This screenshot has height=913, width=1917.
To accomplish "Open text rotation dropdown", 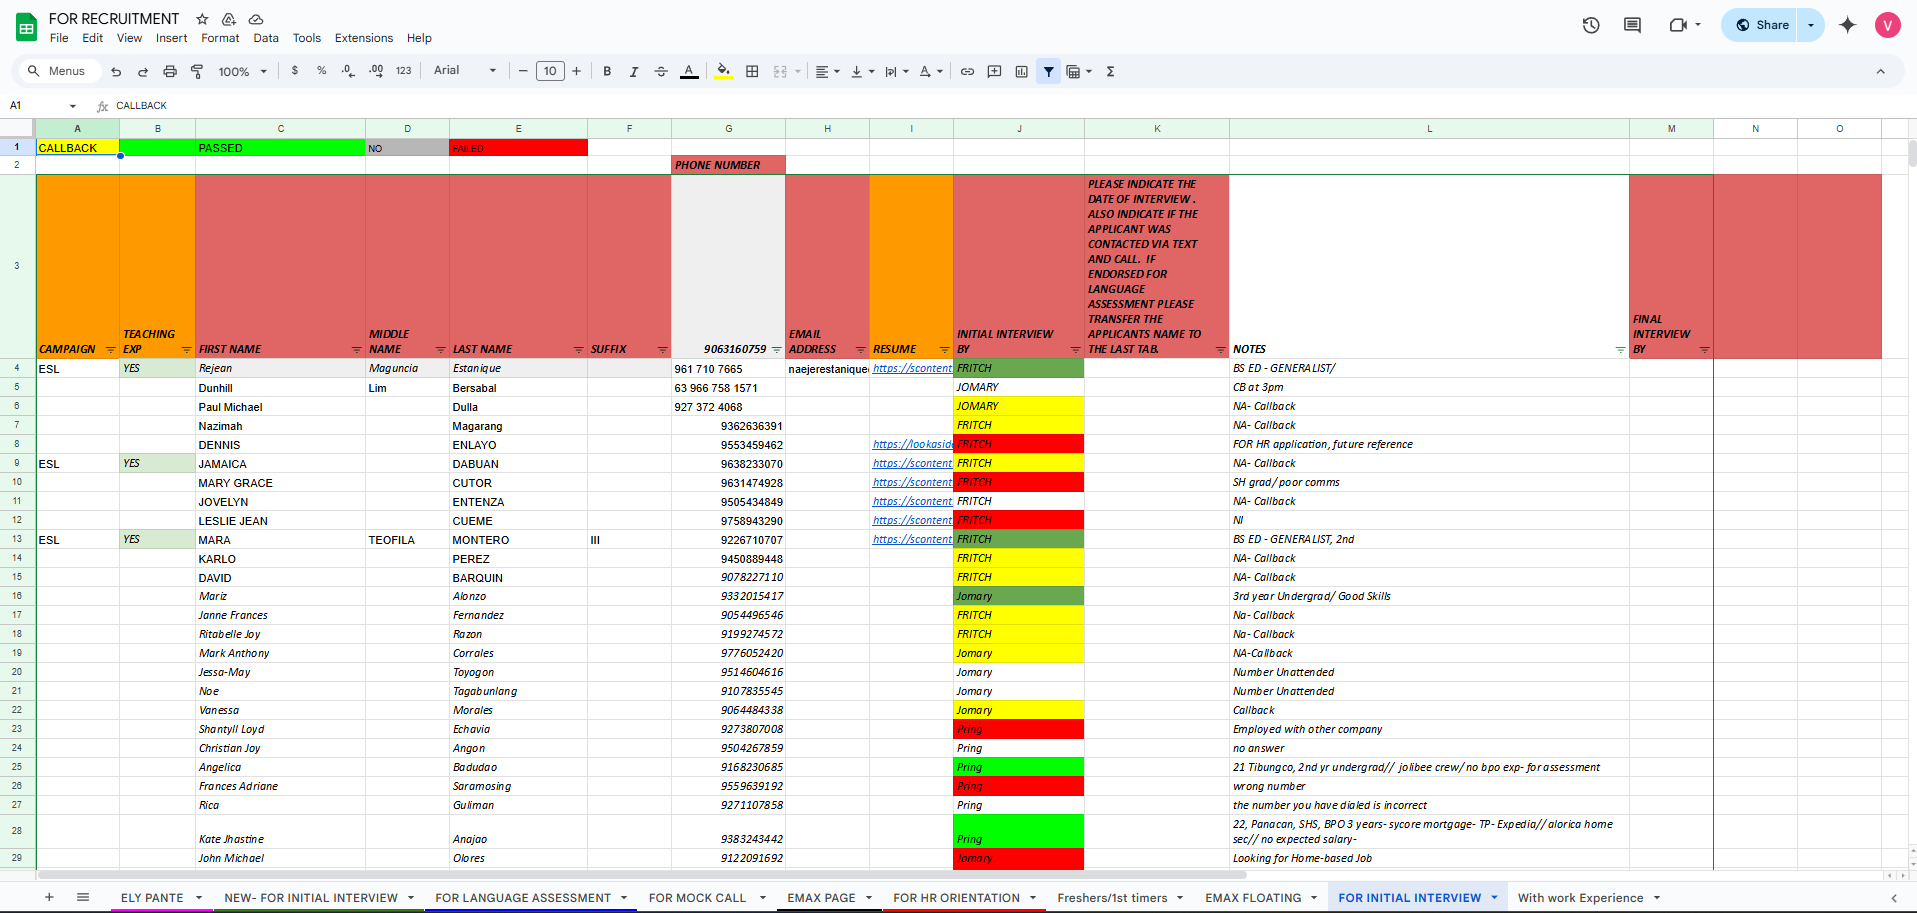I will pyautogui.click(x=931, y=71).
